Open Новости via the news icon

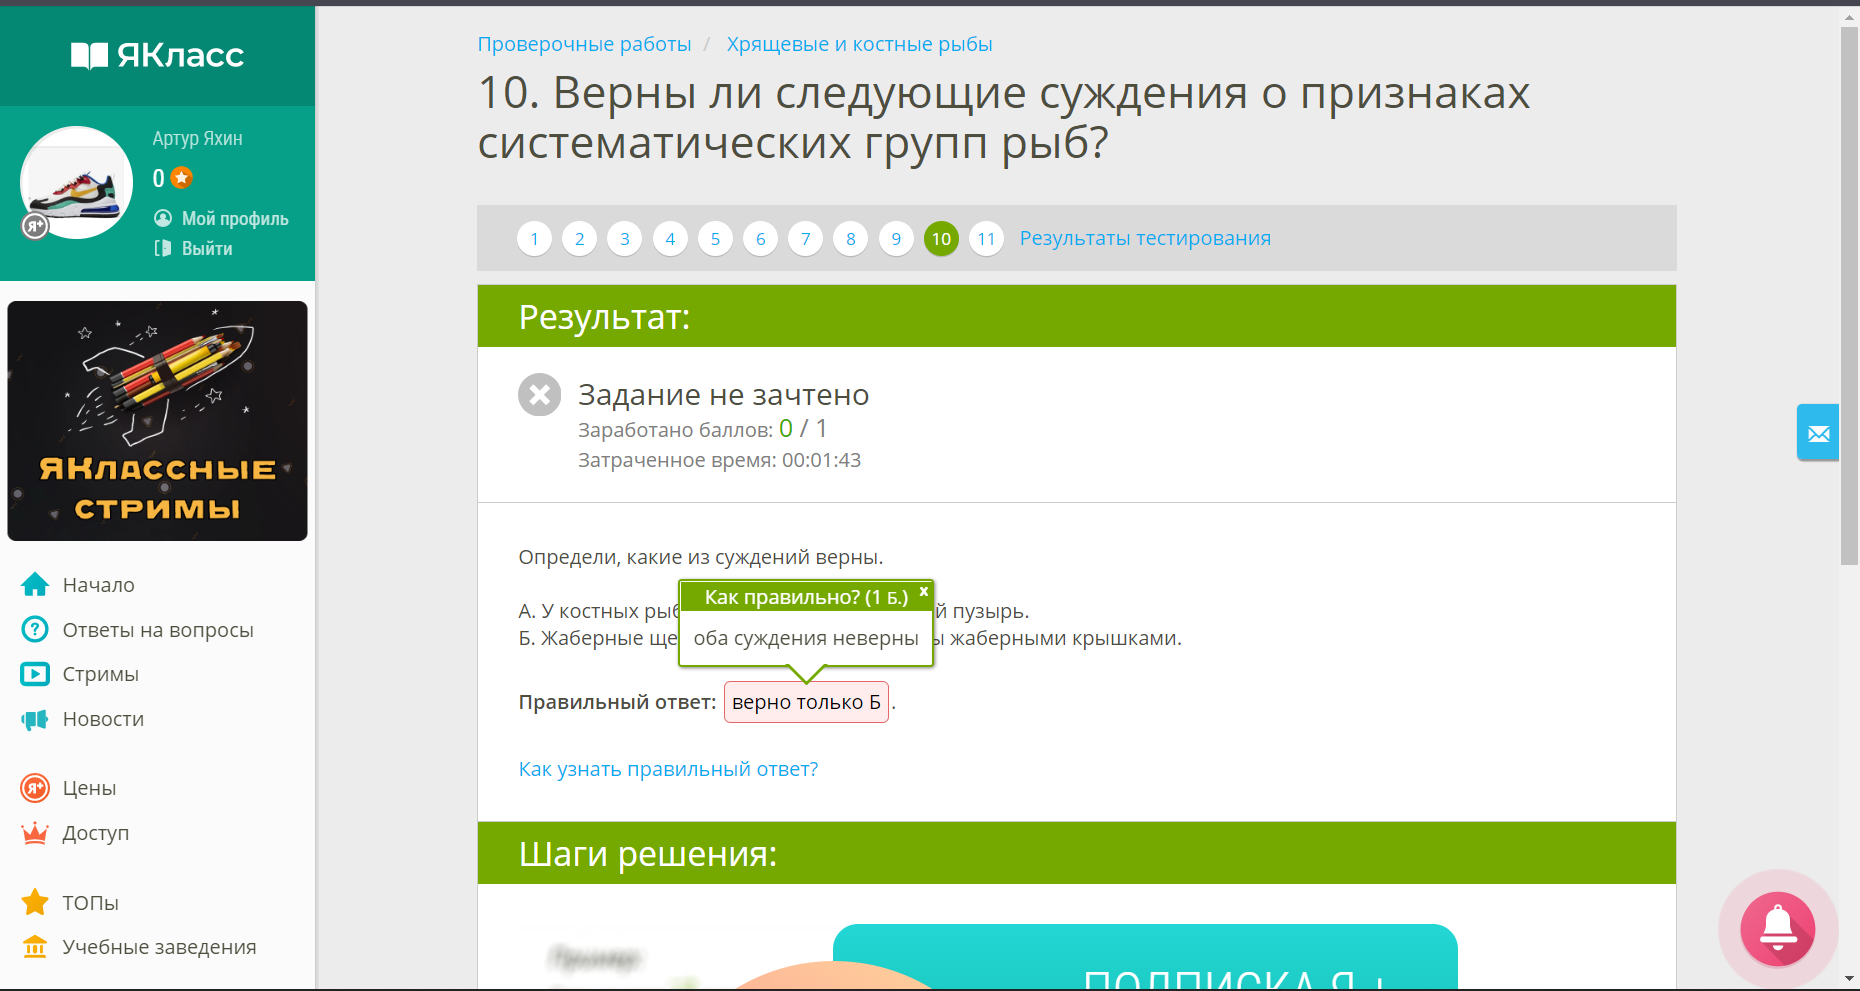[35, 719]
